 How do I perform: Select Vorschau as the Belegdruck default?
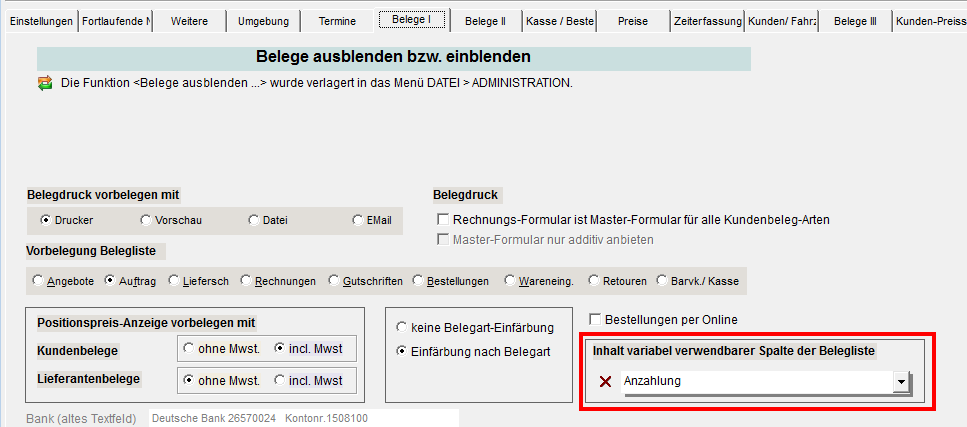(x=146, y=220)
